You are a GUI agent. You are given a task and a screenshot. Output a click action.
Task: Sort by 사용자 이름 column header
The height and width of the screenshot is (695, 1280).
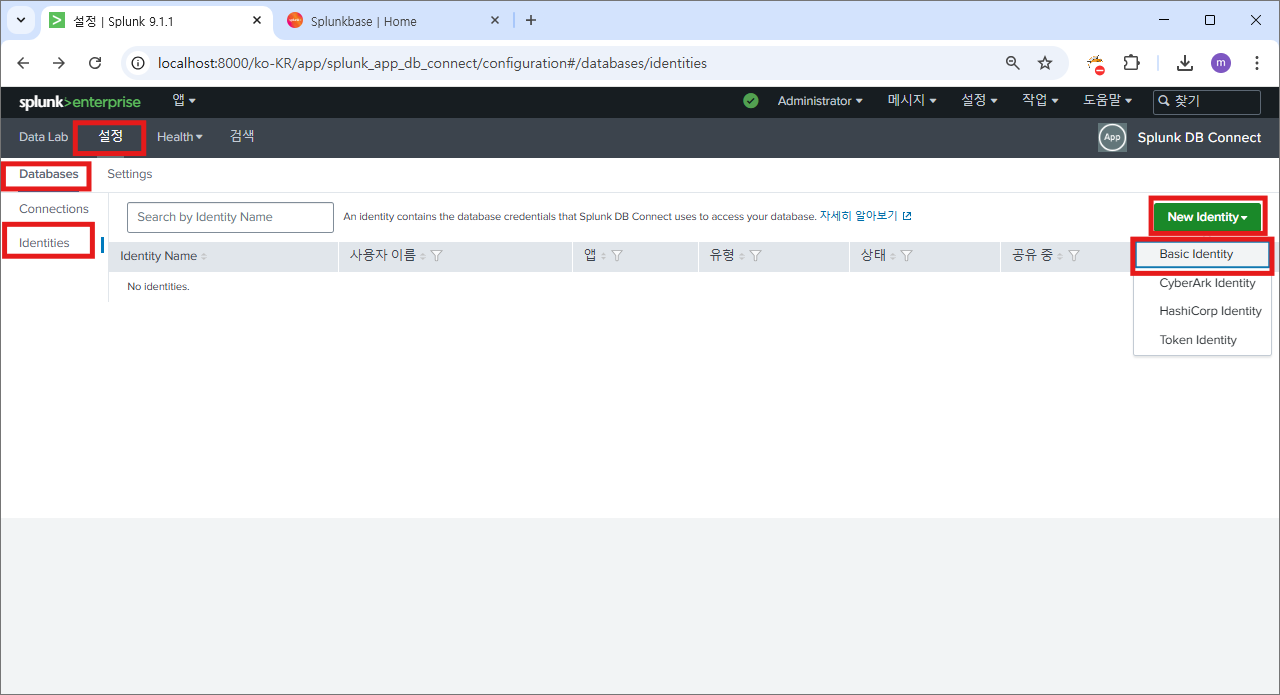click(388, 256)
